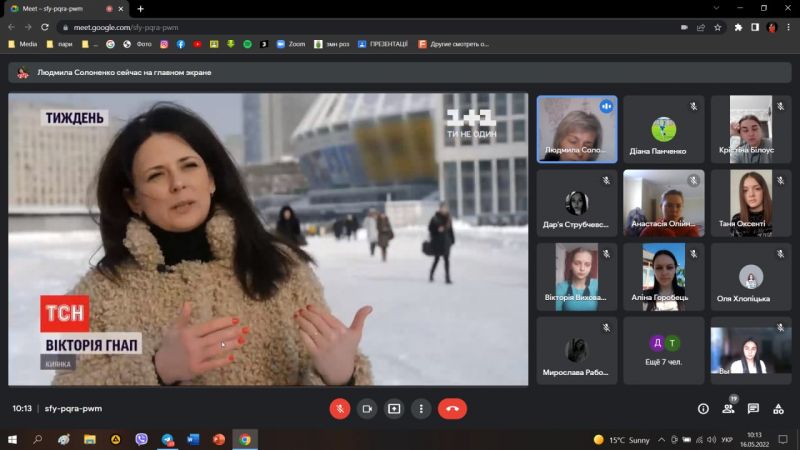Leave the call with red hang-up button

pyautogui.click(x=452, y=409)
